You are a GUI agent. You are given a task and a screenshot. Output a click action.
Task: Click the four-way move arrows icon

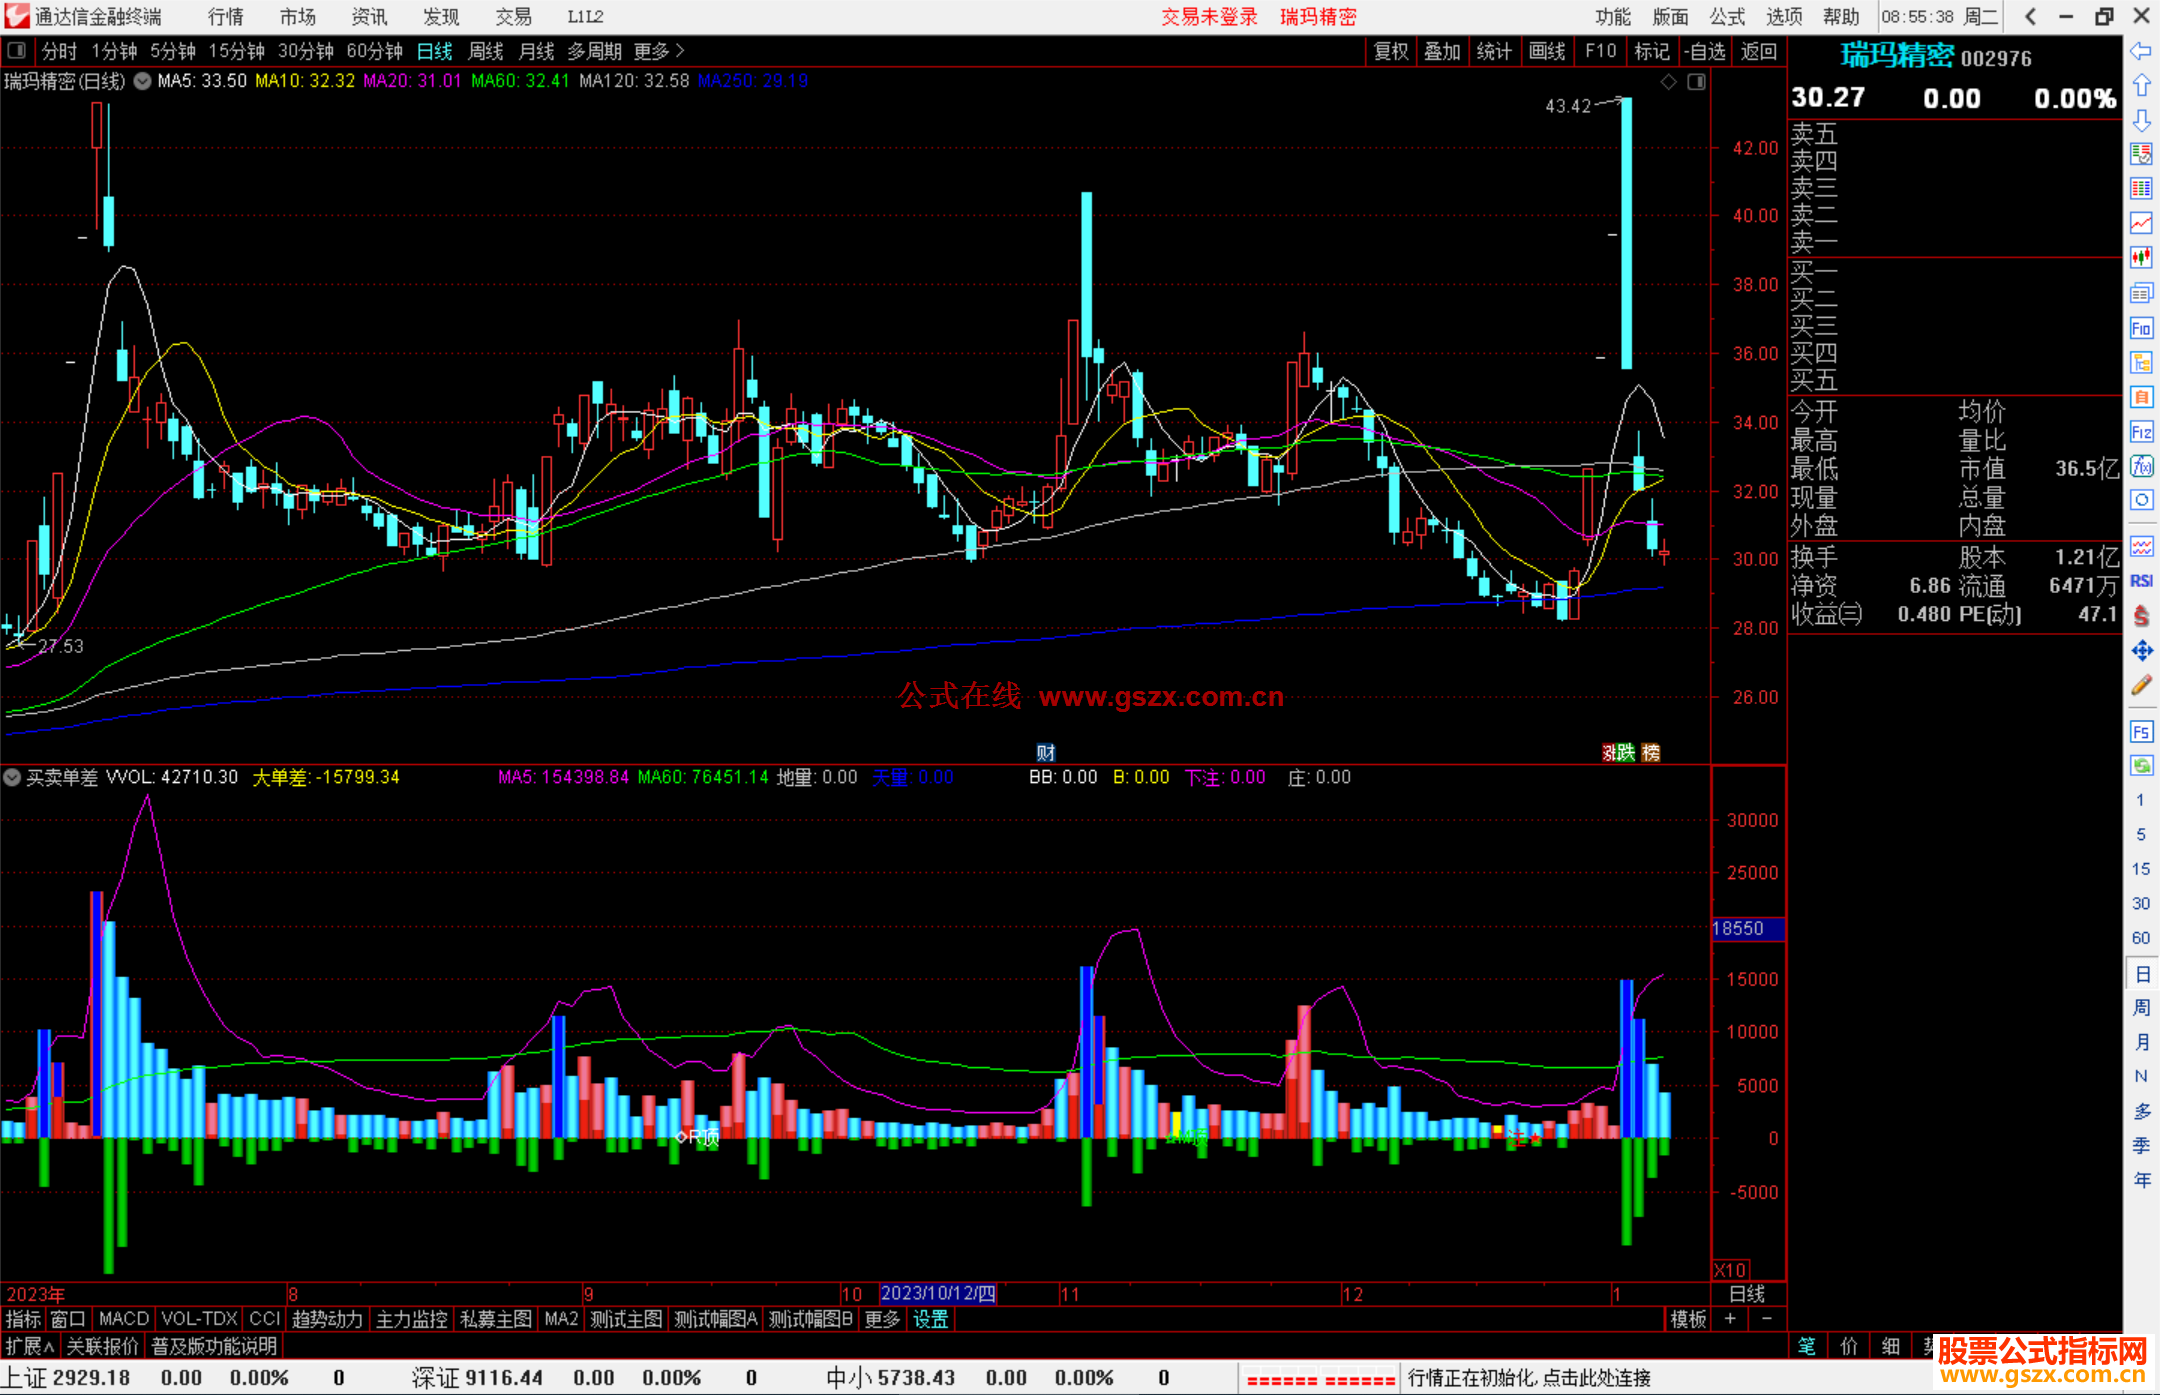tap(2141, 651)
